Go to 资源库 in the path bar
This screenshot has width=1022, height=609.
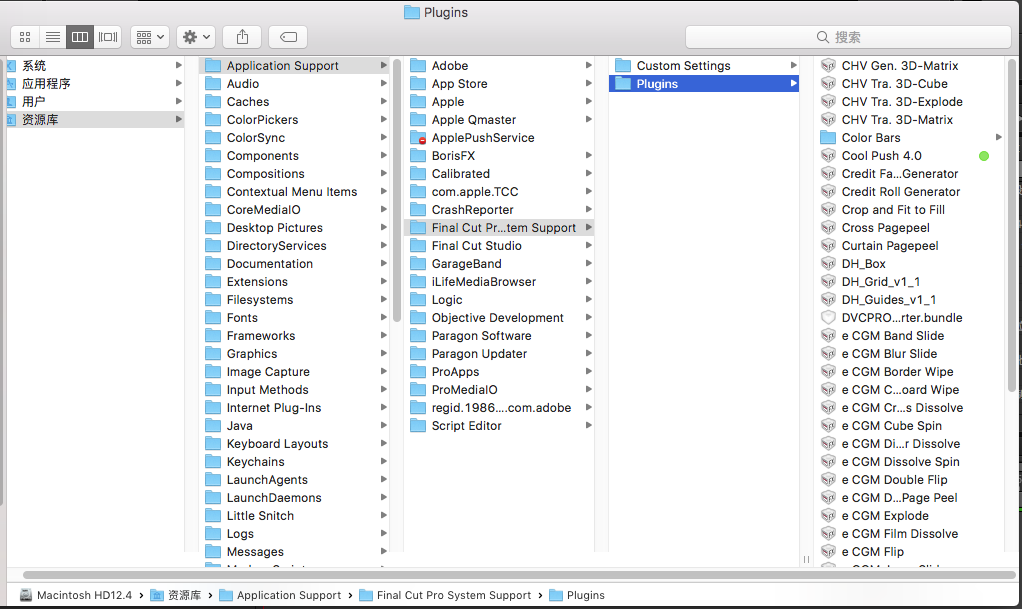coord(176,595)
